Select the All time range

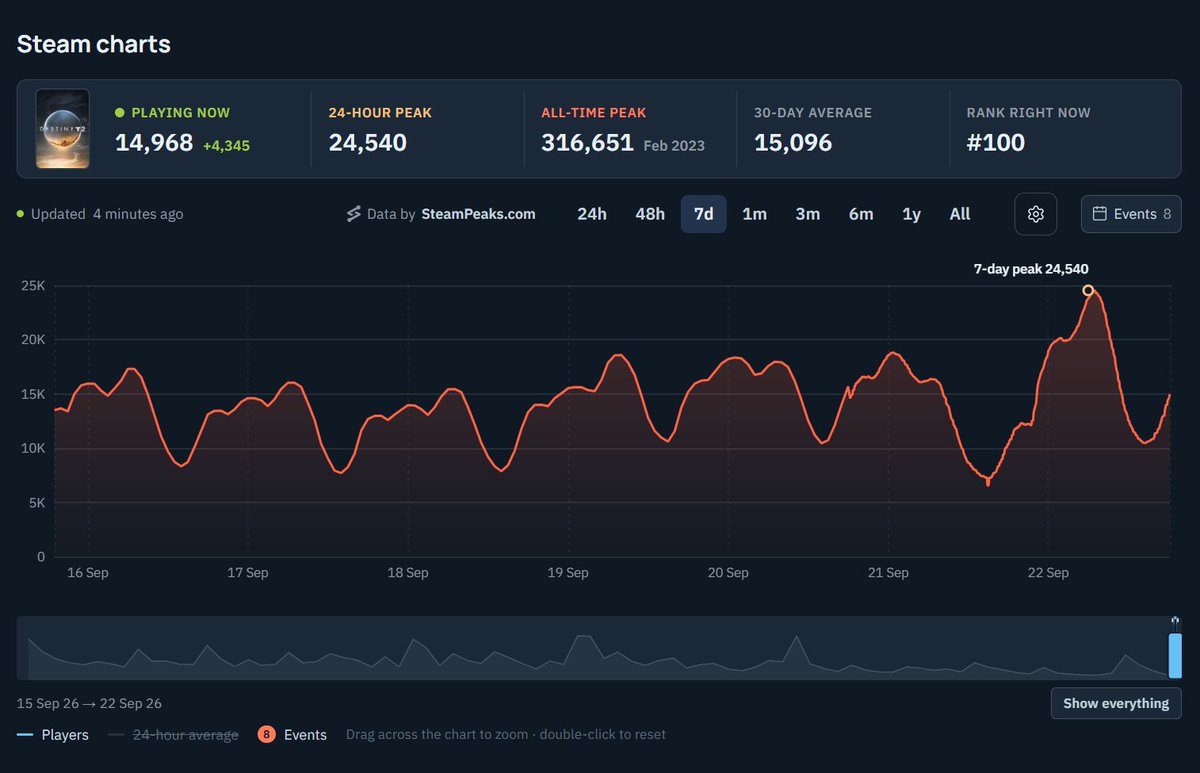click(x=960, y=214)
